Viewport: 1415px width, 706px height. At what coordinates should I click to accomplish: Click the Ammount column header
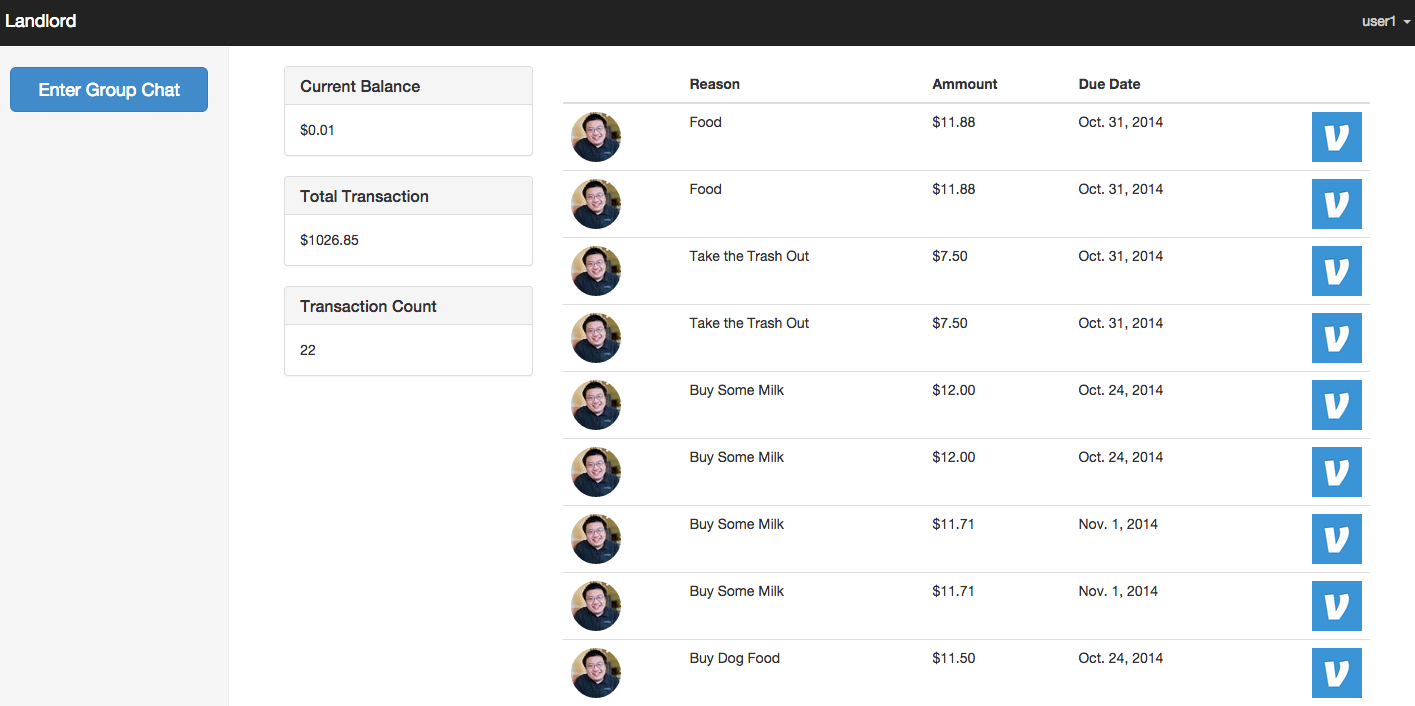point(964,84)
